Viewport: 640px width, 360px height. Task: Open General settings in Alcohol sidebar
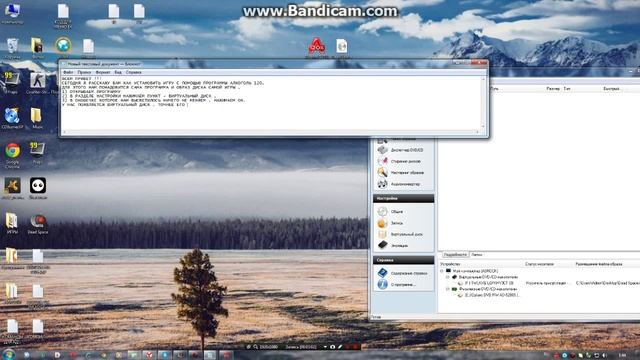[x=391, y=211]
